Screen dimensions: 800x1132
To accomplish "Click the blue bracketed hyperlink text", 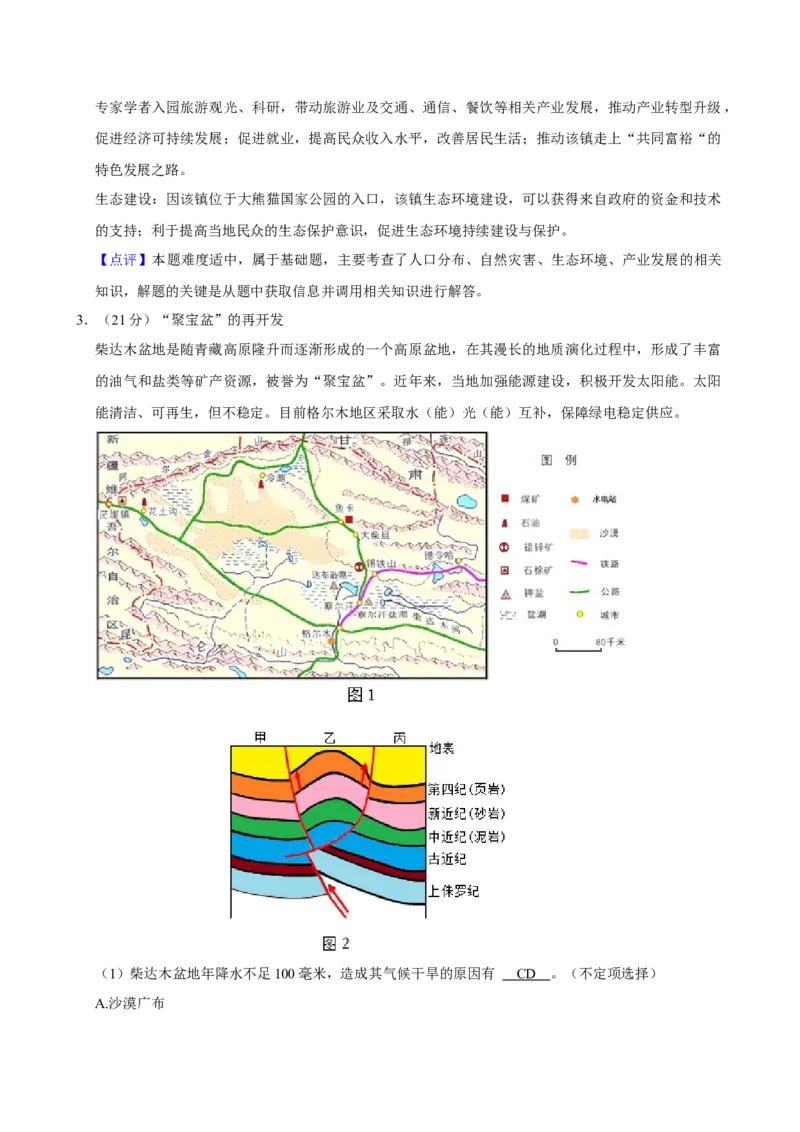I will 124,260.
